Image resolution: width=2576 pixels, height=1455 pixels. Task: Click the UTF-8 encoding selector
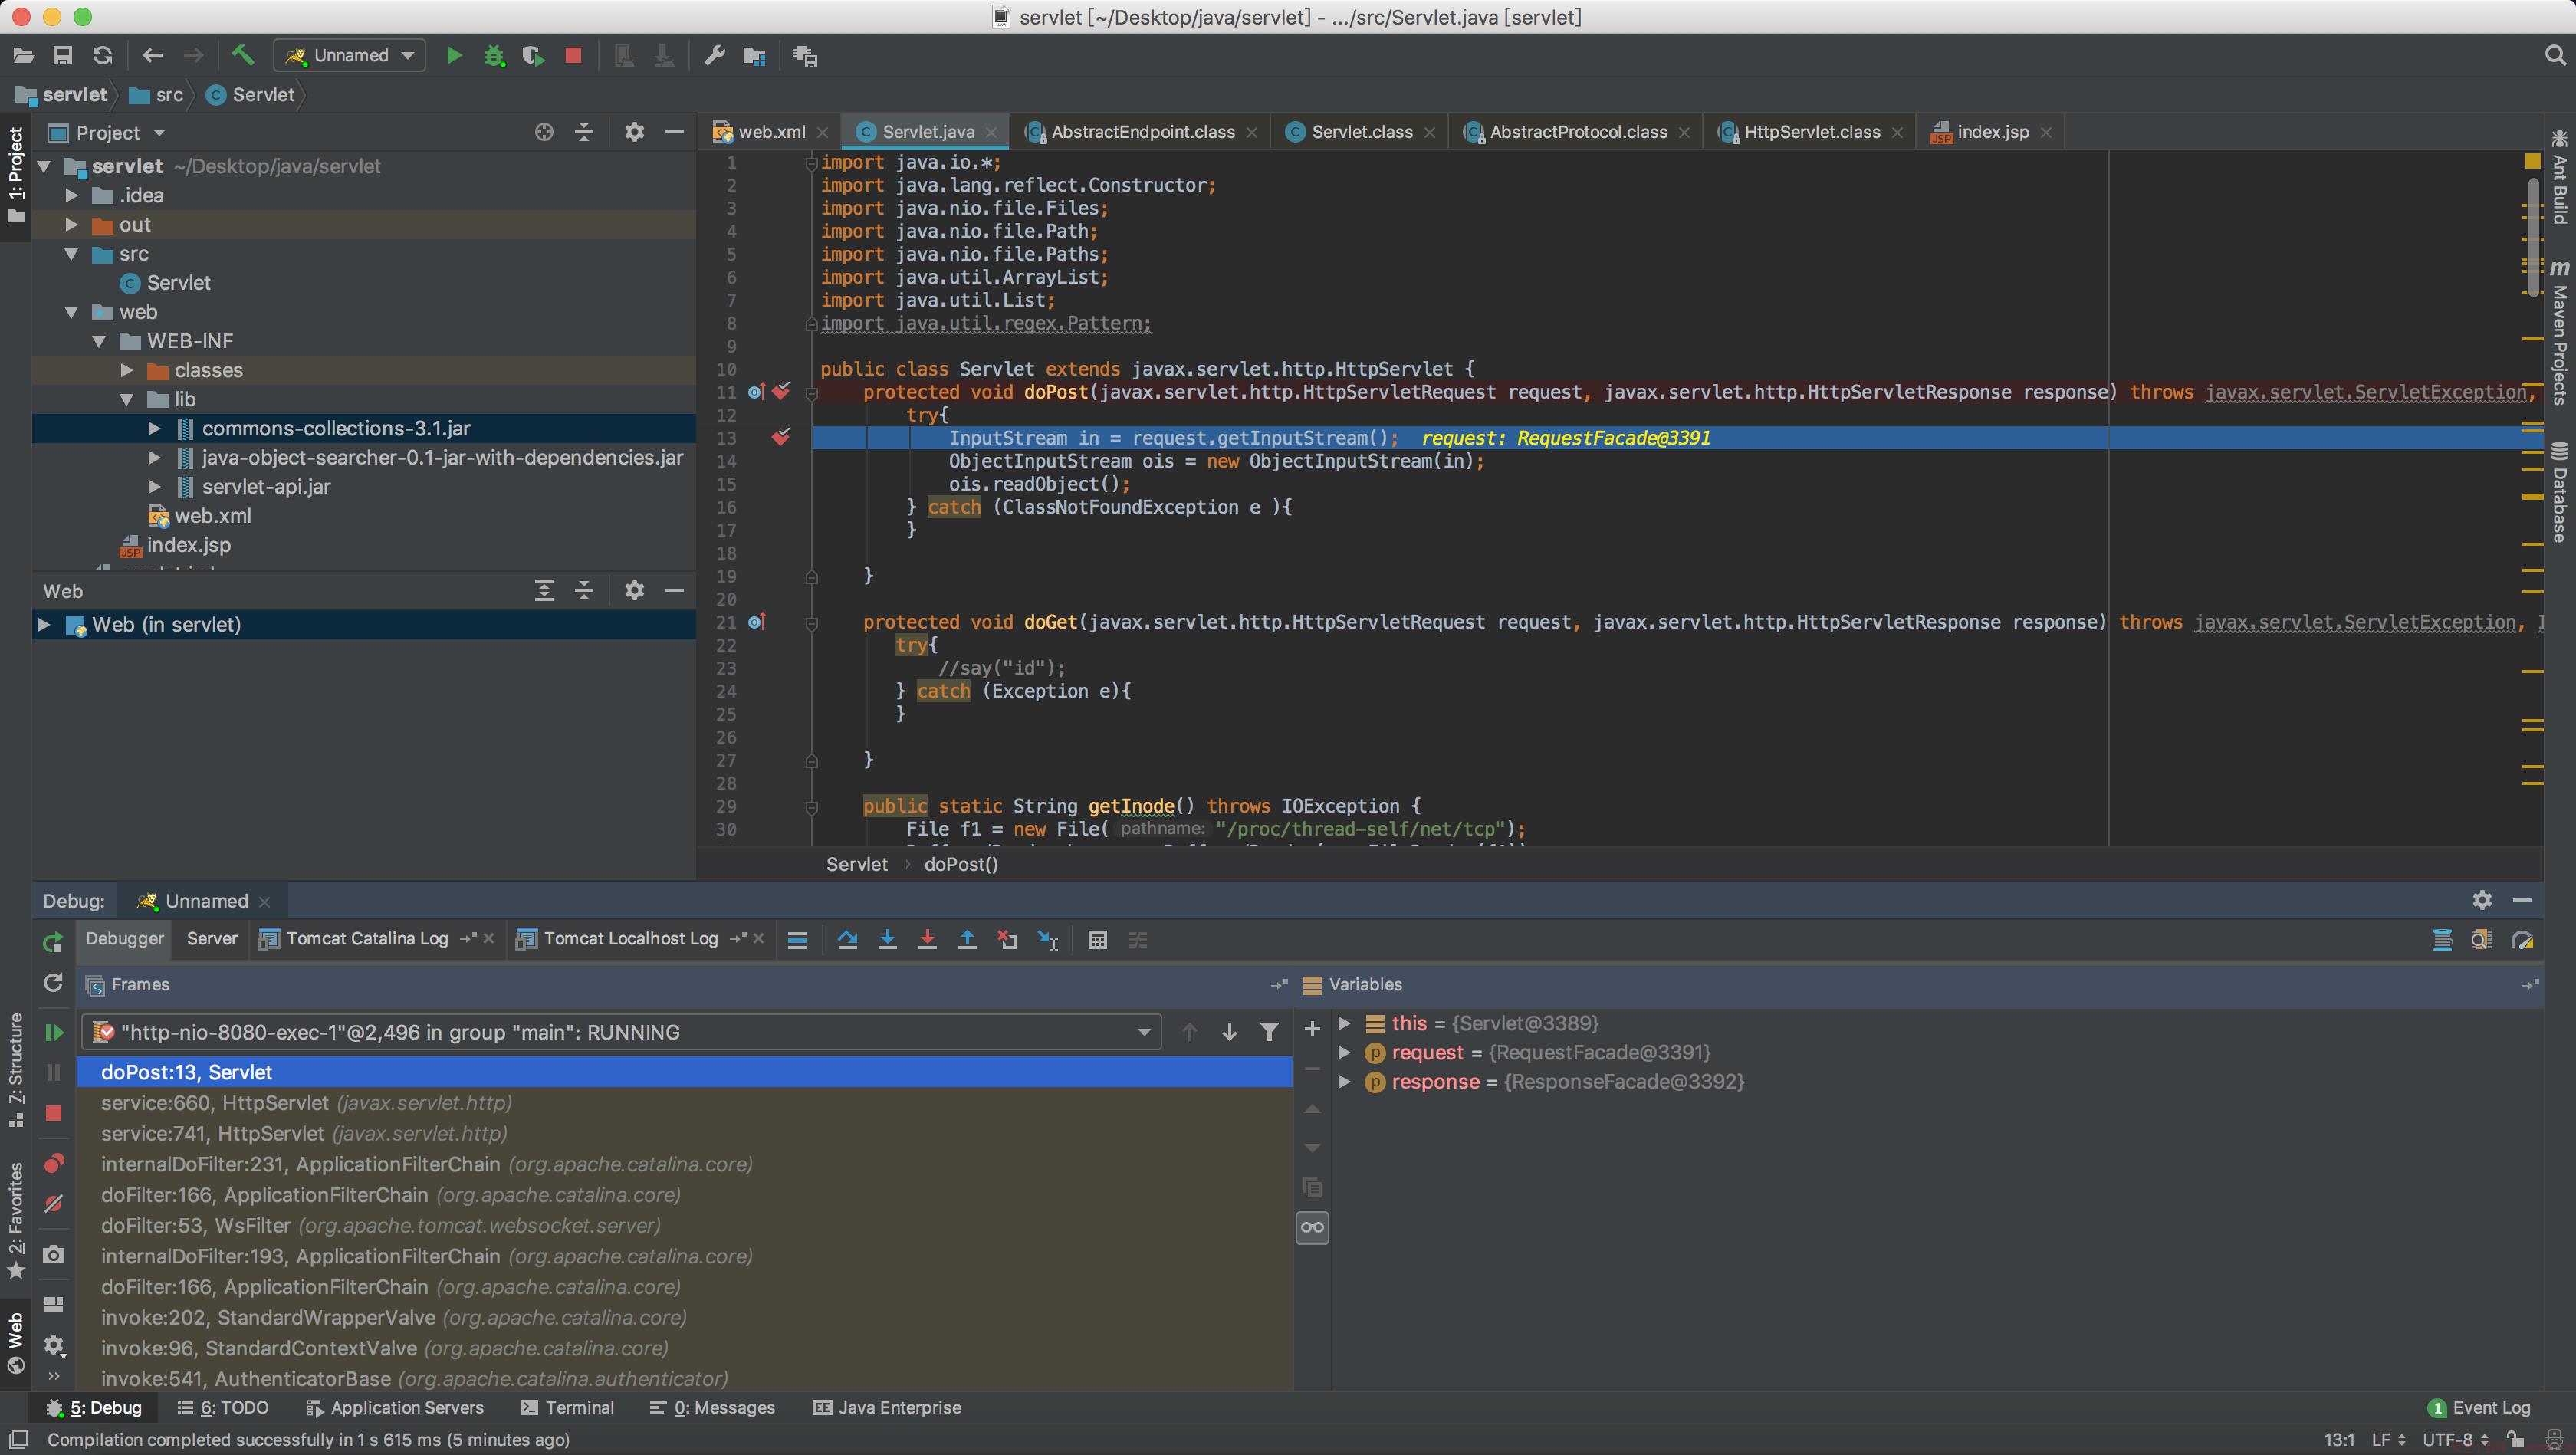pyautogui.click(x=2455, y=1439)
